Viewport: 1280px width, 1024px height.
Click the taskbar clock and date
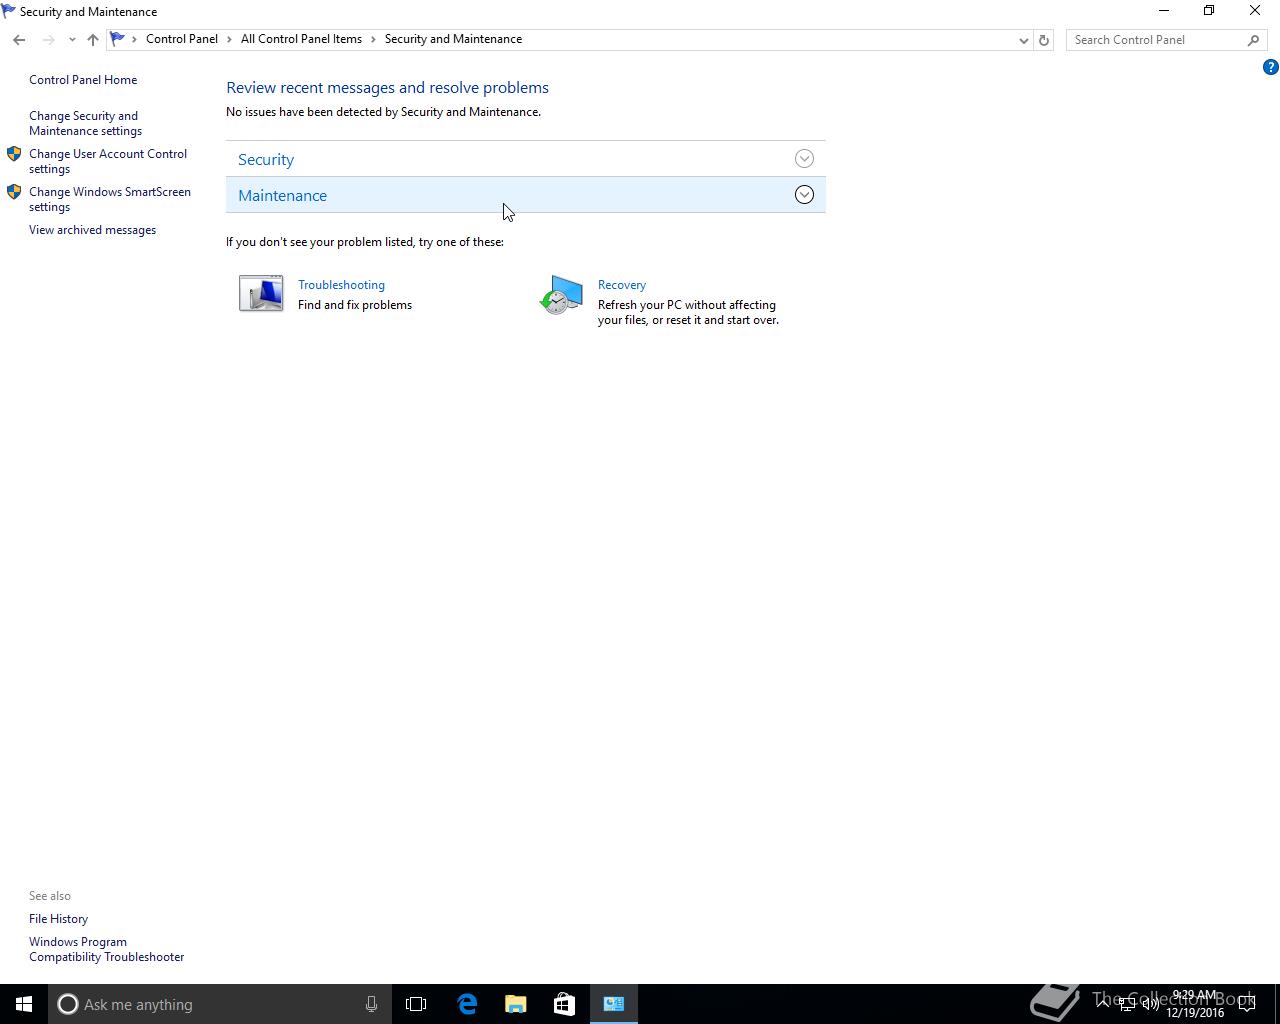1195,1004
